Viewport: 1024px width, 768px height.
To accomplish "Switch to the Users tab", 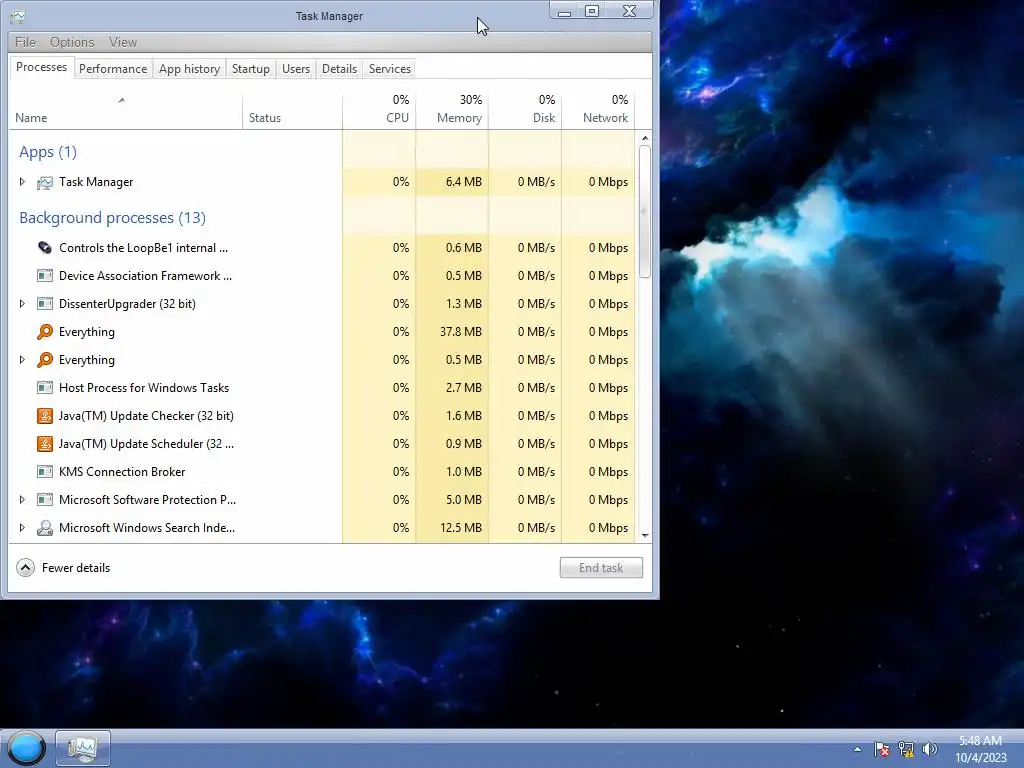I will (x=296, y=69).
